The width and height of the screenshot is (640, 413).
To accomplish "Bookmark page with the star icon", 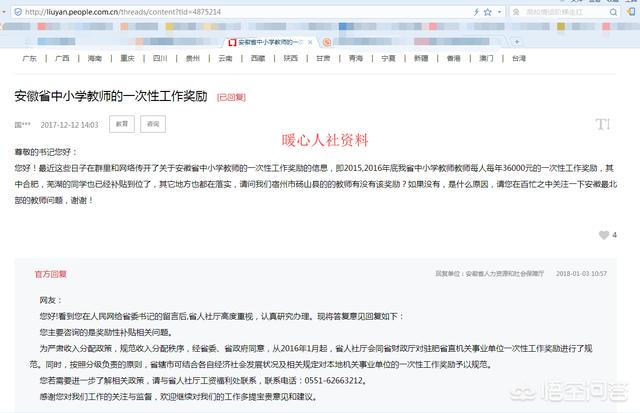I will (488, 12).
